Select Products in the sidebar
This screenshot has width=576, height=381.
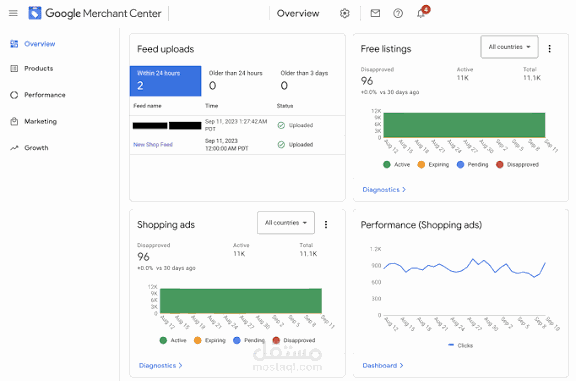(39, 68)
